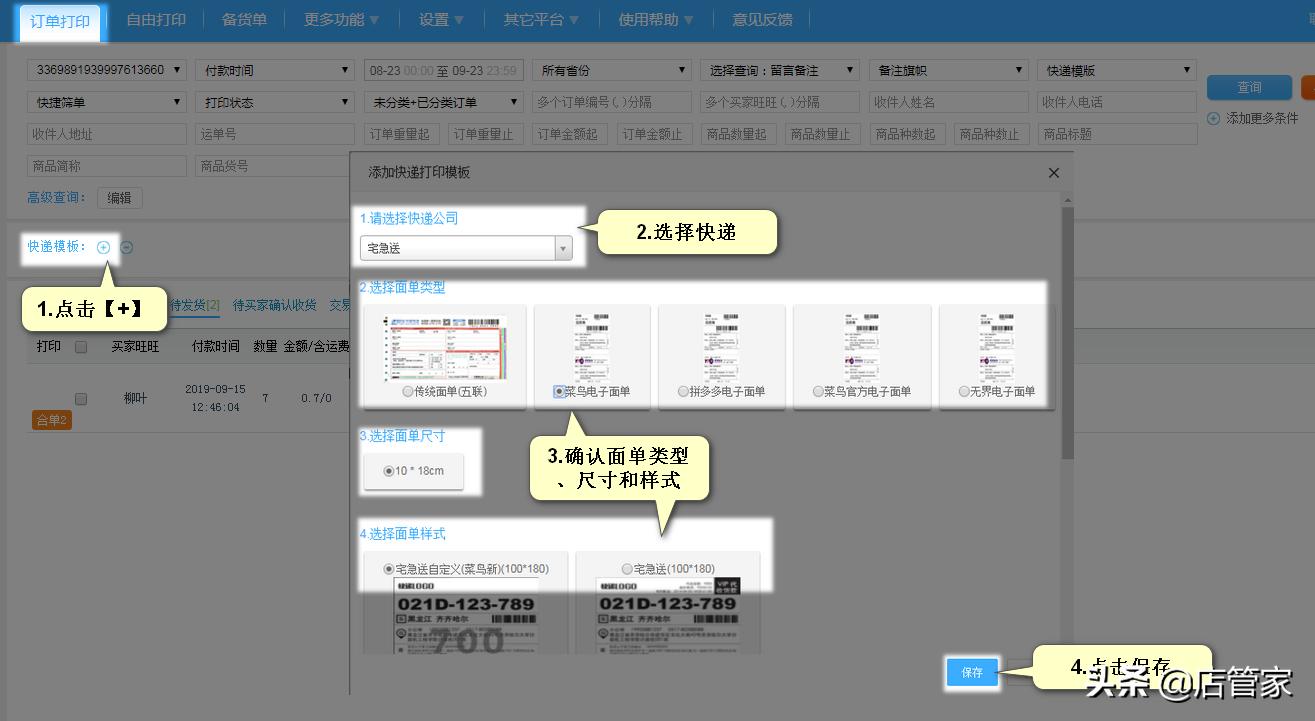Switch to the 自由打印 tab
This screenshot has width=1315, height=721.
coord(156,20)
